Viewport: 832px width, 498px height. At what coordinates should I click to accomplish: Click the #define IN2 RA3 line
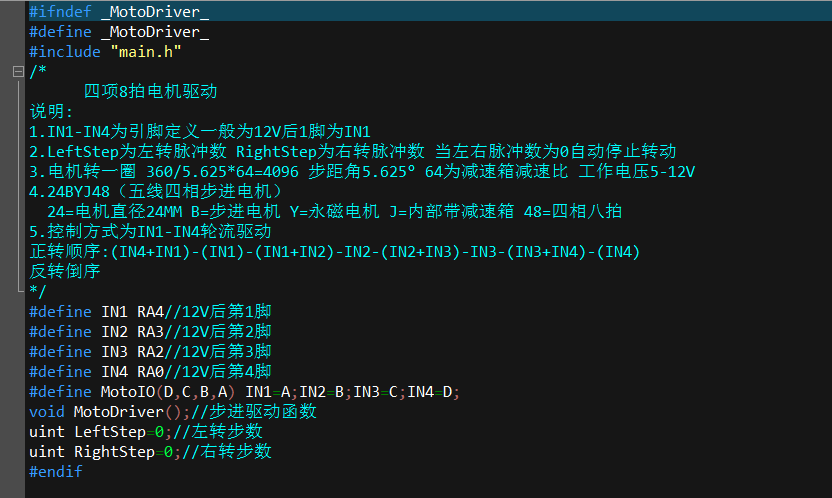tap(150, 331)
